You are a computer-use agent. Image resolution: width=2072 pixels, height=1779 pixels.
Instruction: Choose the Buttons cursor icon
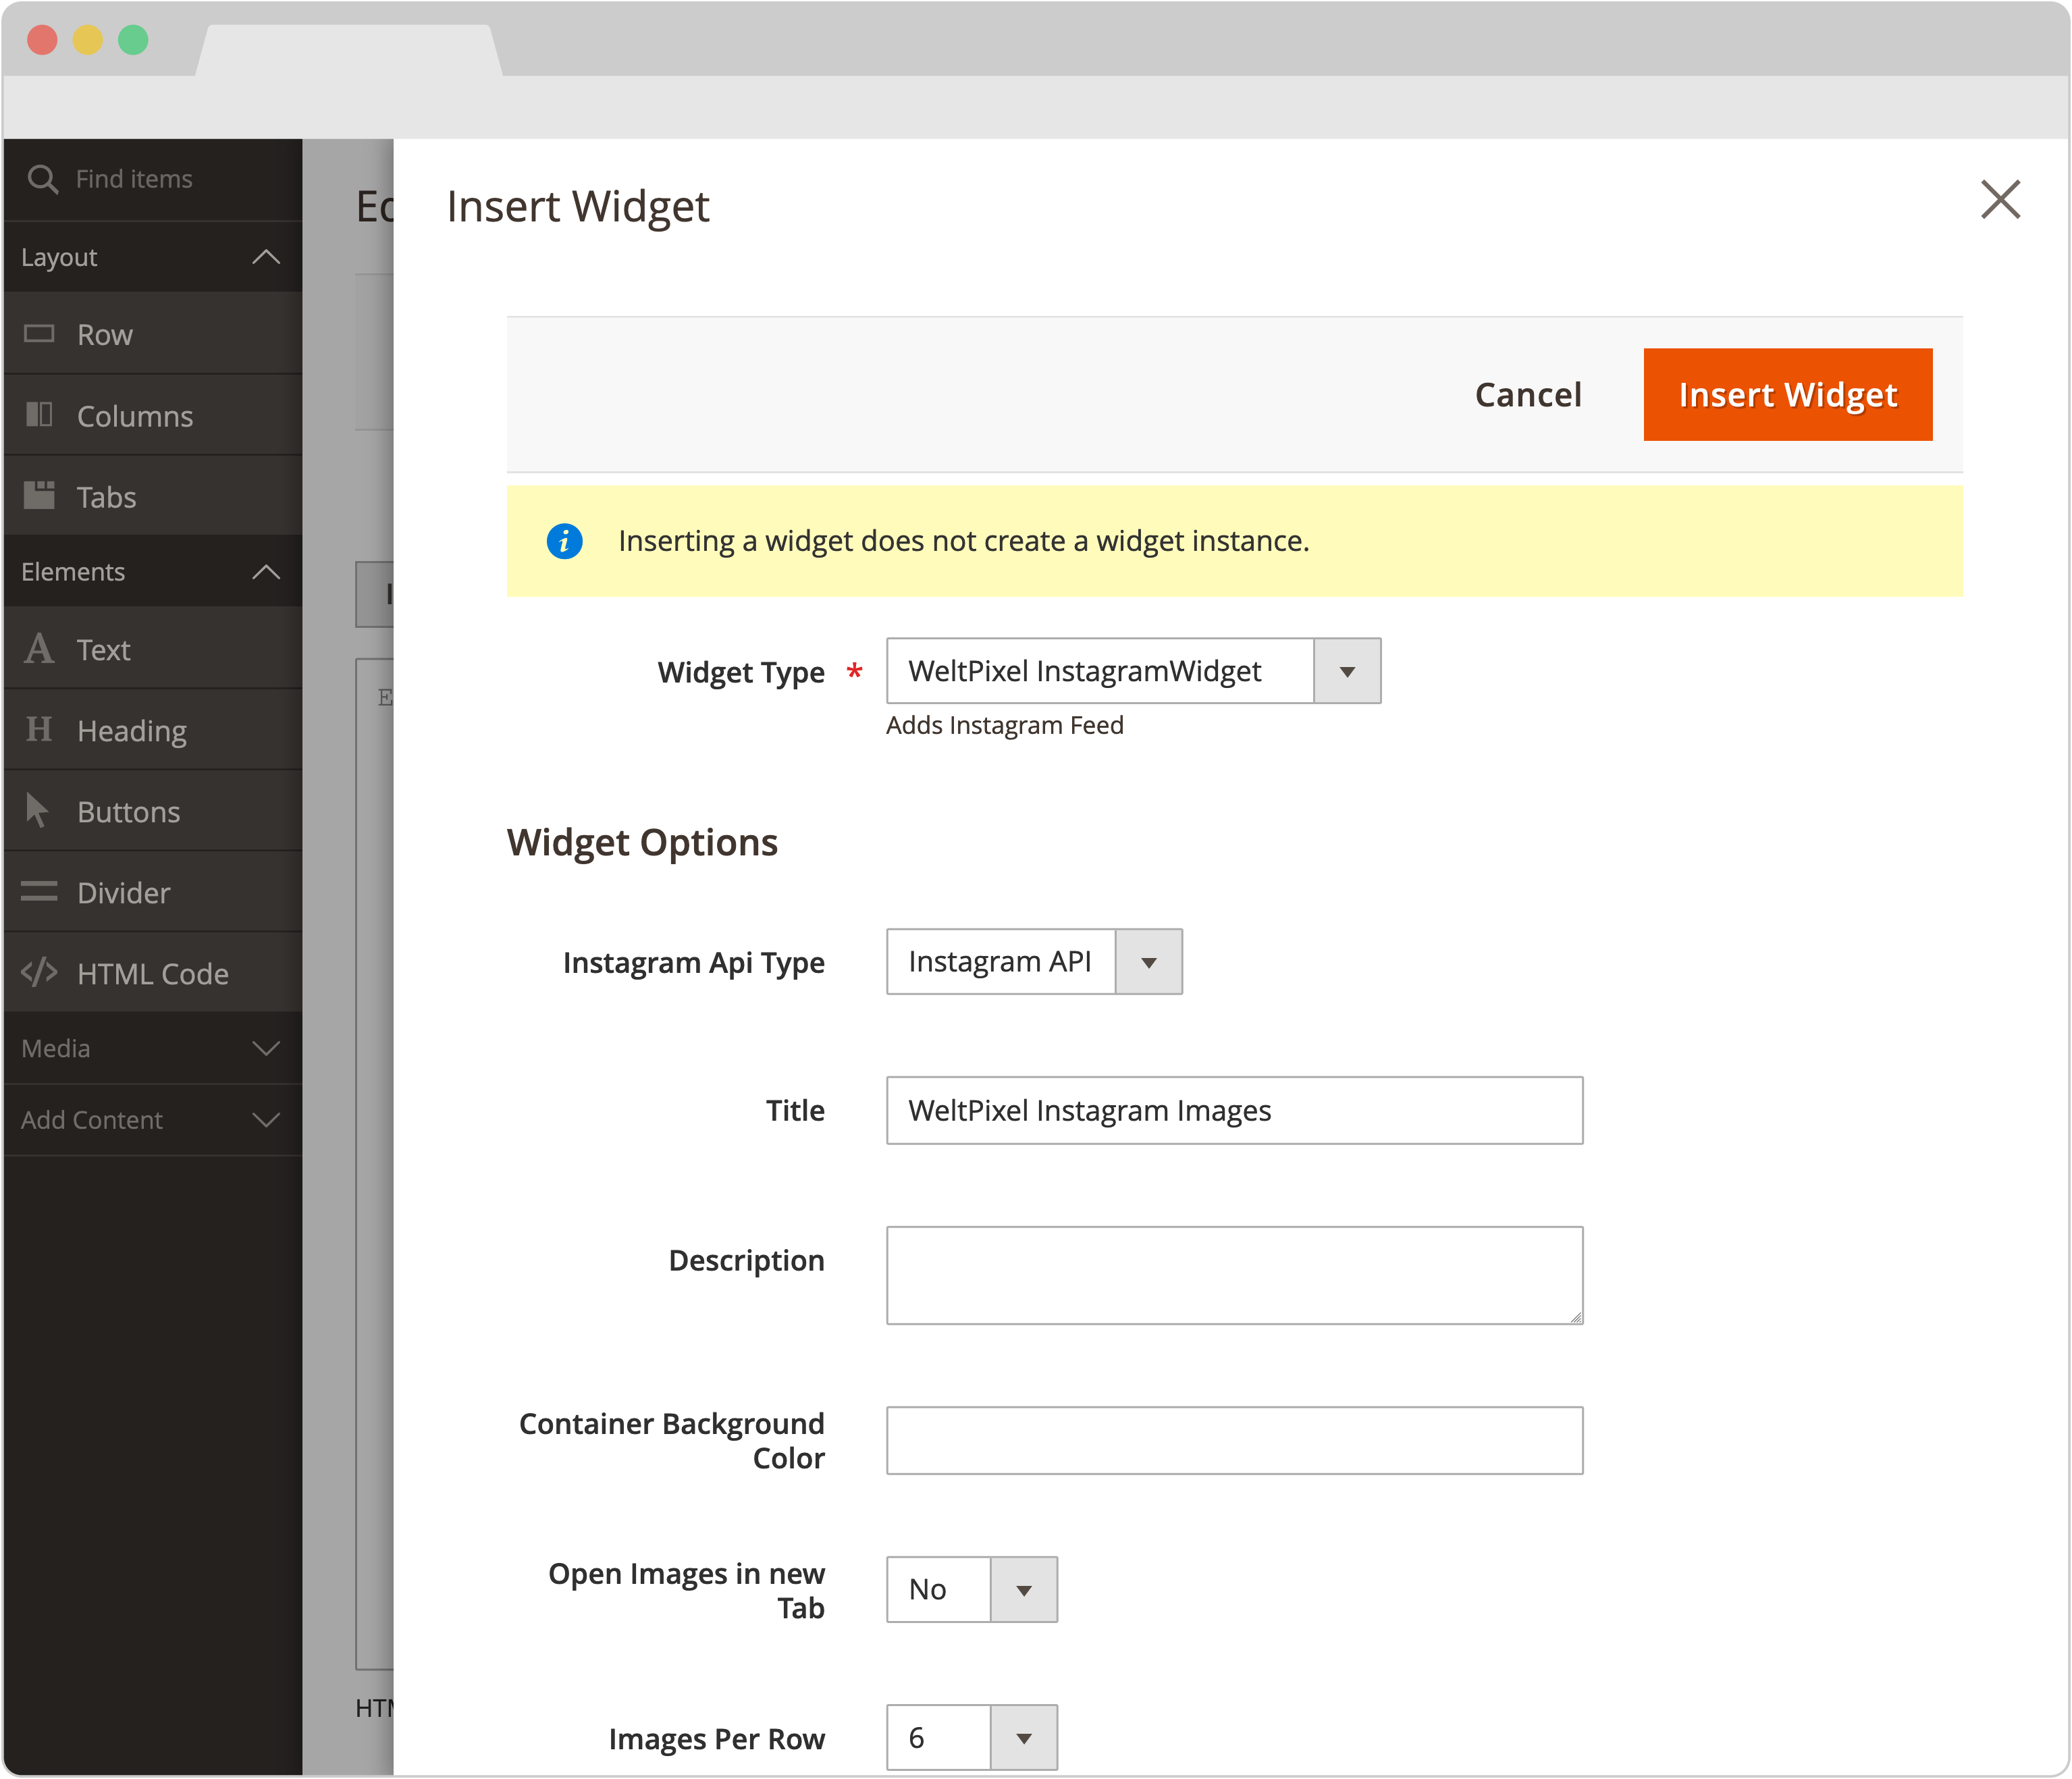(37, 810)
